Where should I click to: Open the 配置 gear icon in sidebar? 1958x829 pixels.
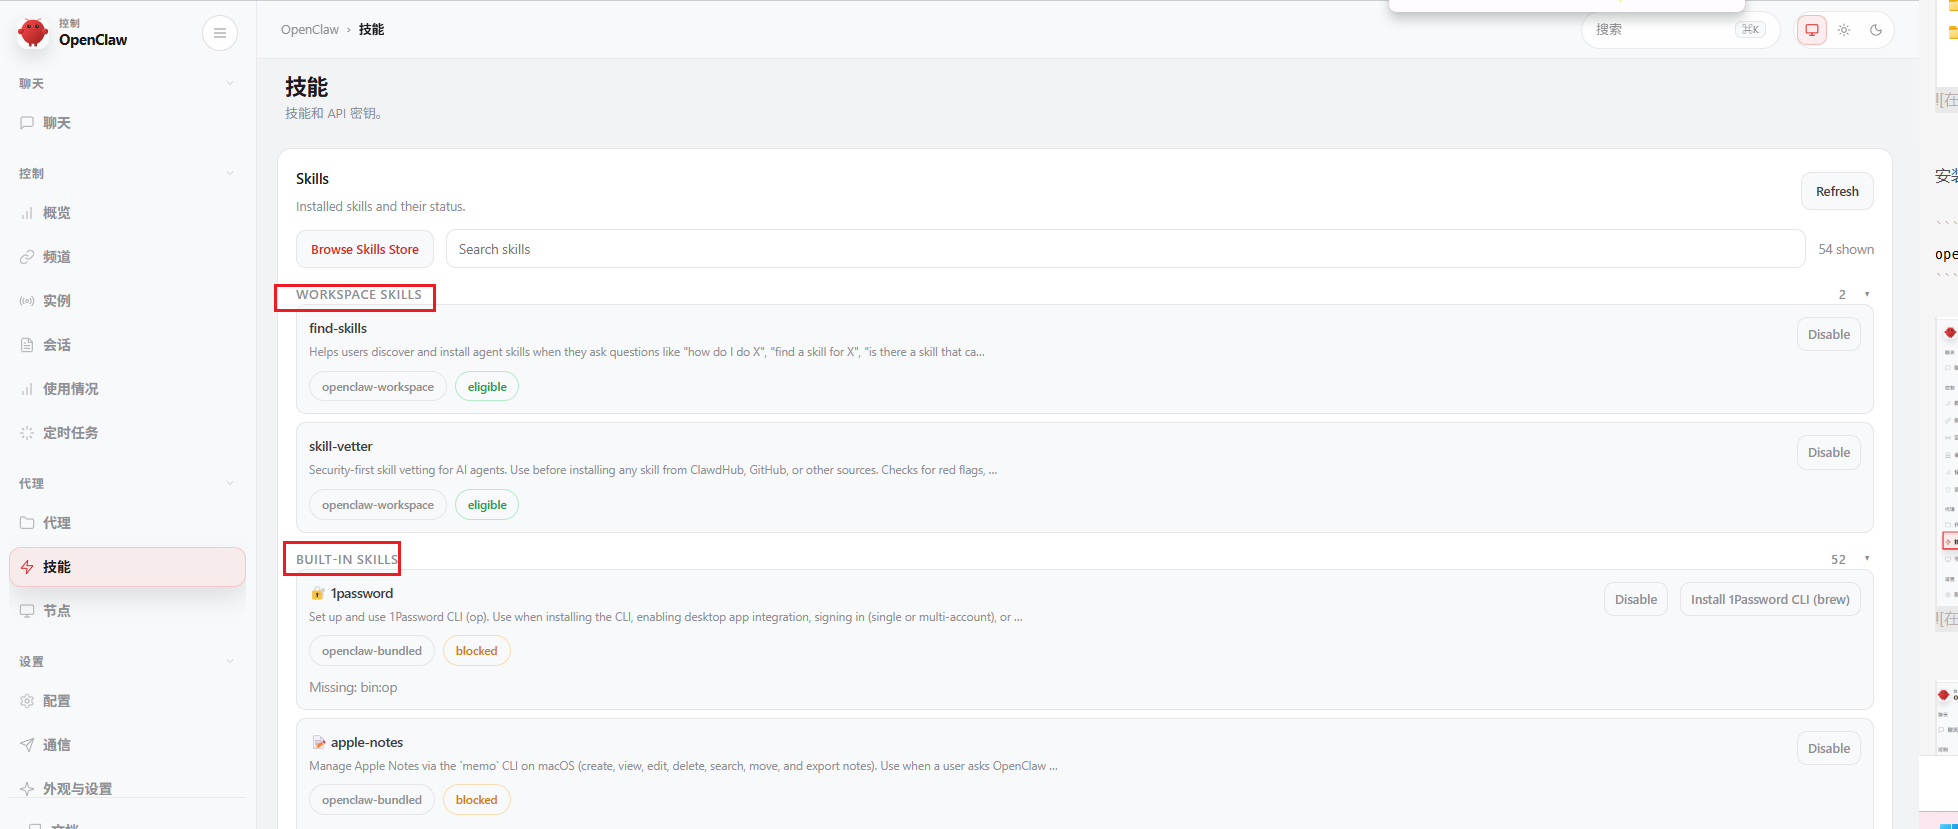27,701
